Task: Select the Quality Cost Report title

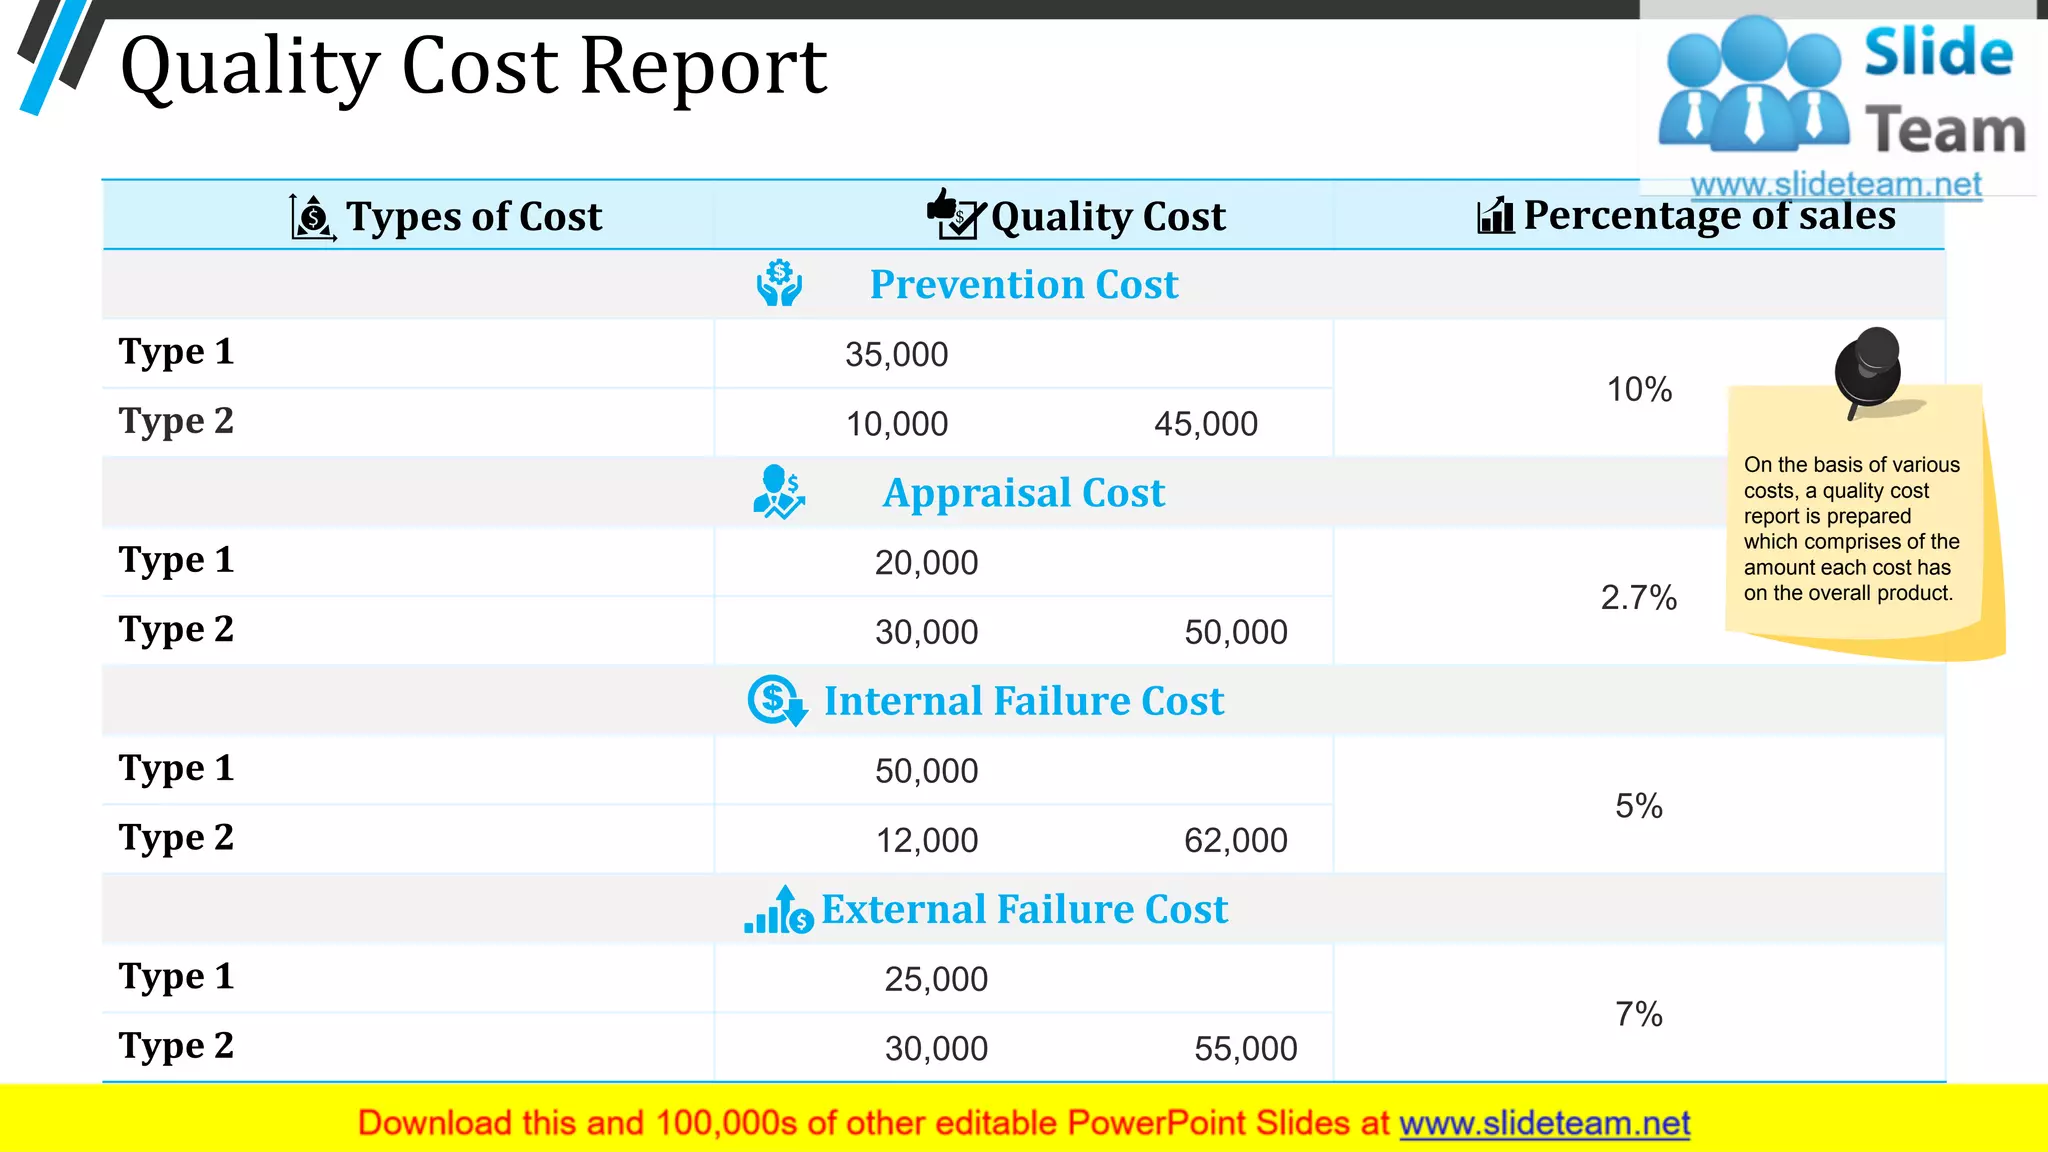Action: (x=473, y=66)
